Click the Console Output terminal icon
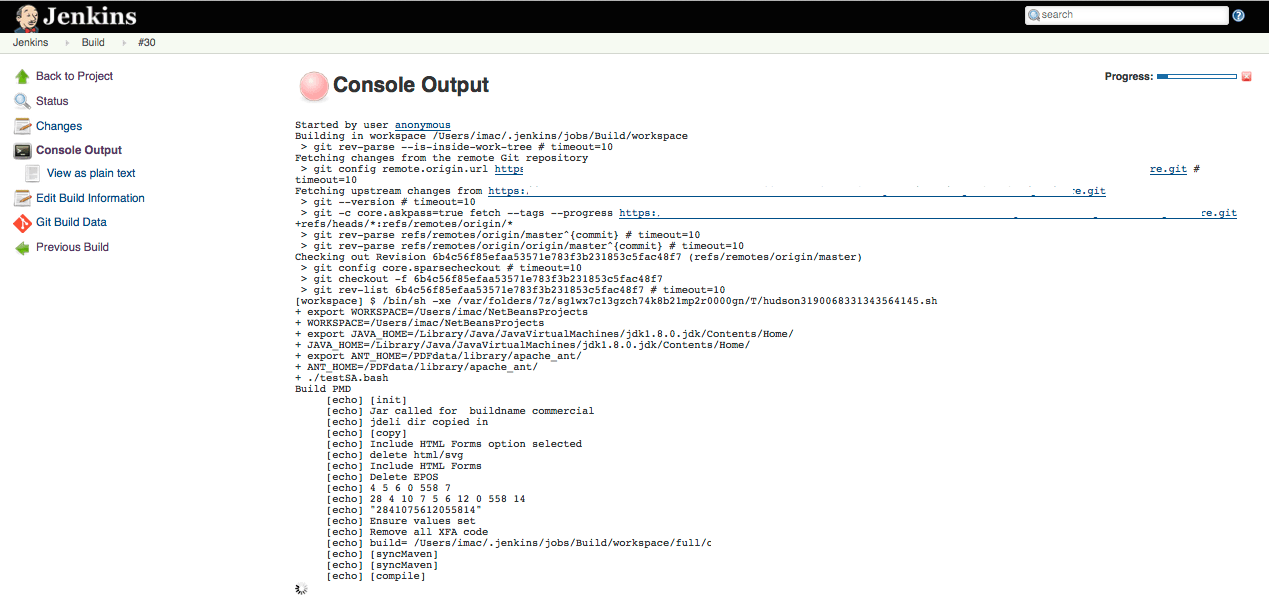Image resolution: width=1269 pixels, height=597 pixels. pyautogui.click(x=22, y=150)
